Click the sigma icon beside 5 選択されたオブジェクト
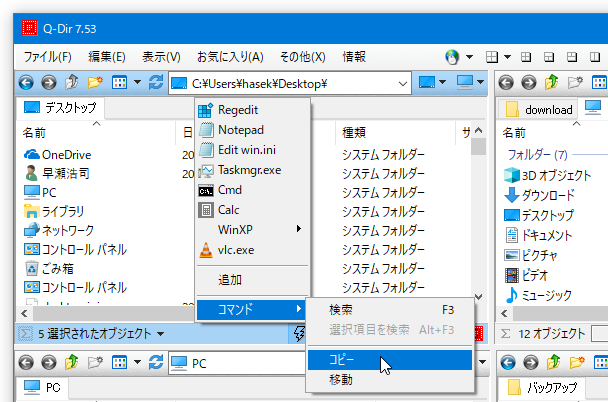 [x=26, y=333]
